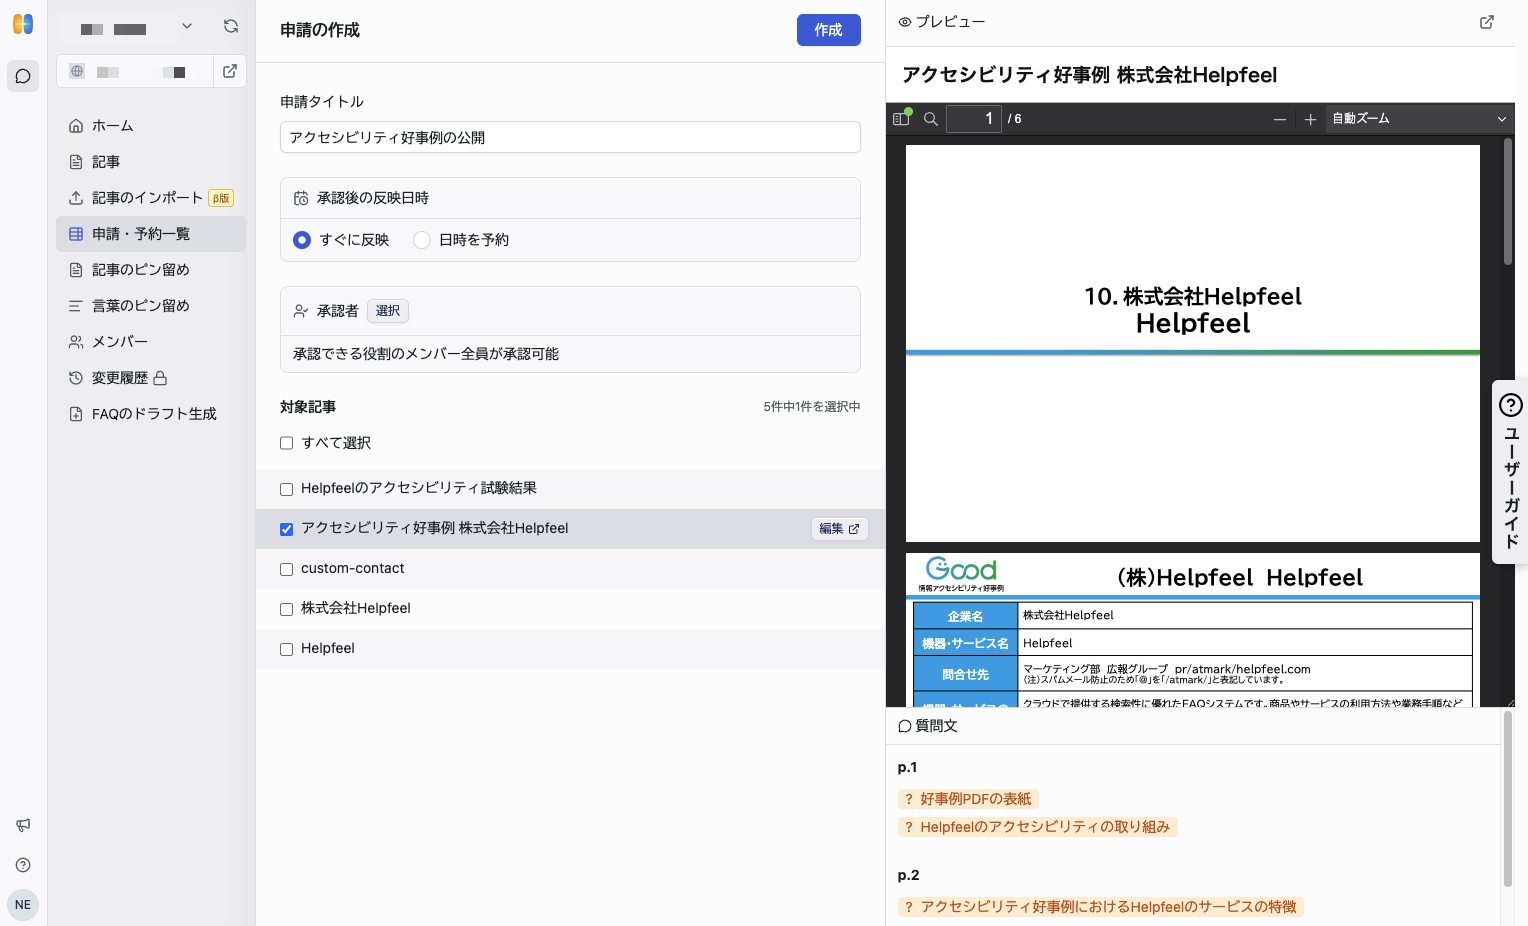Open 言葉のピン留め
The width and height of the screenshot is (1528, 926).
pyautogui.click(x=151, y=306)
